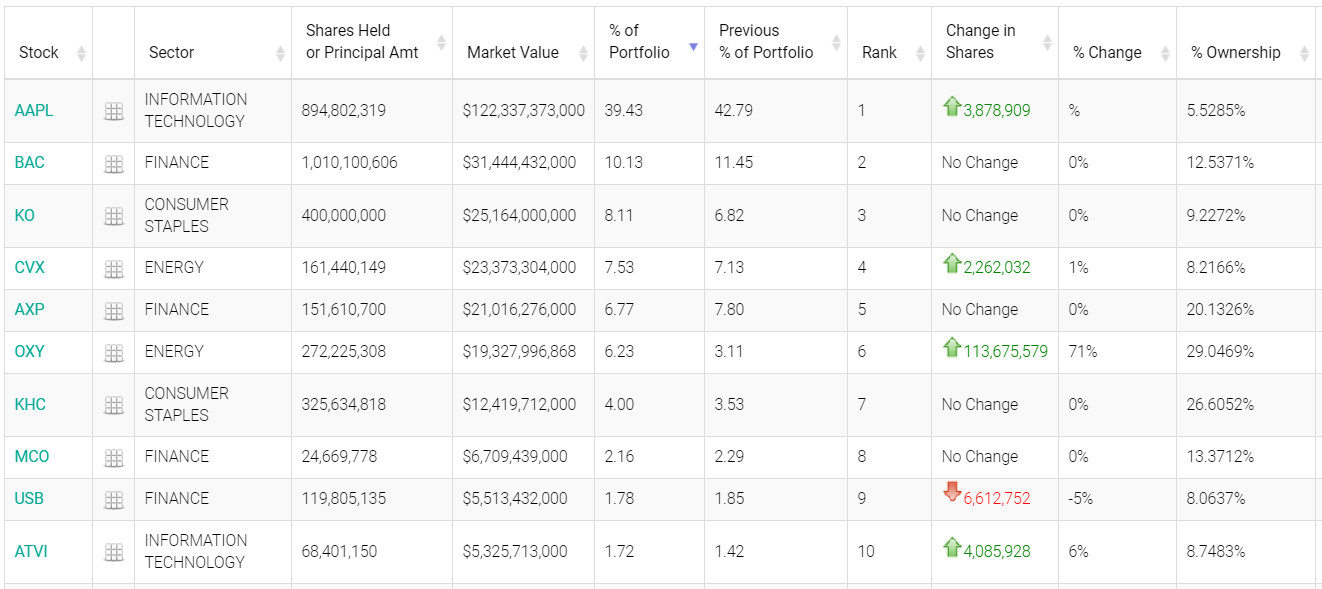Sort table by Stock column
Image resolution: width=1322 pixels, height=589 pixels.
tap(39, 52)
